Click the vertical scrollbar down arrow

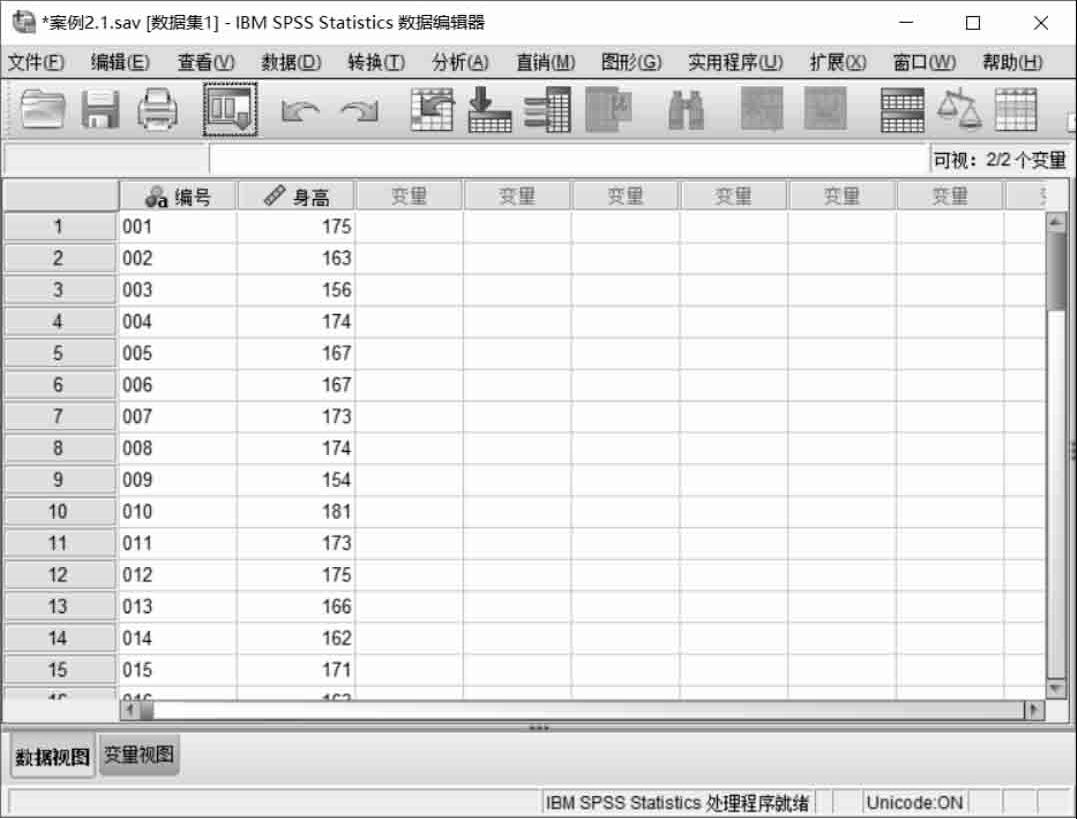click(x=1056, y=688)
